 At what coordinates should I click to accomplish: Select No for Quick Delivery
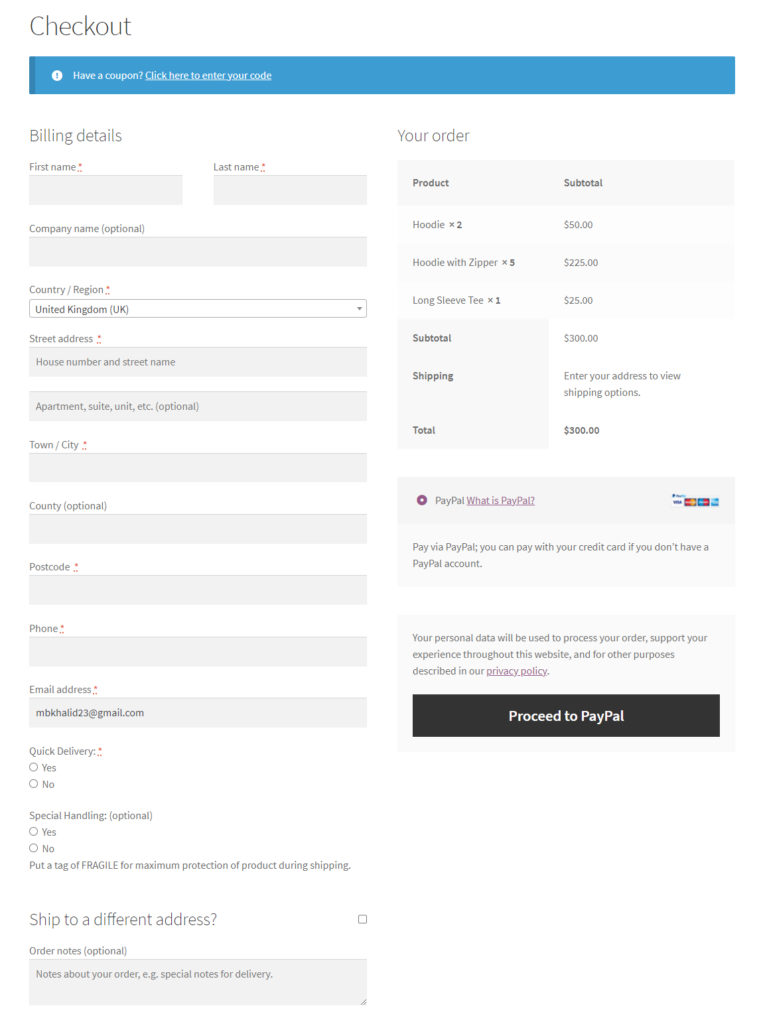point(33,784)
